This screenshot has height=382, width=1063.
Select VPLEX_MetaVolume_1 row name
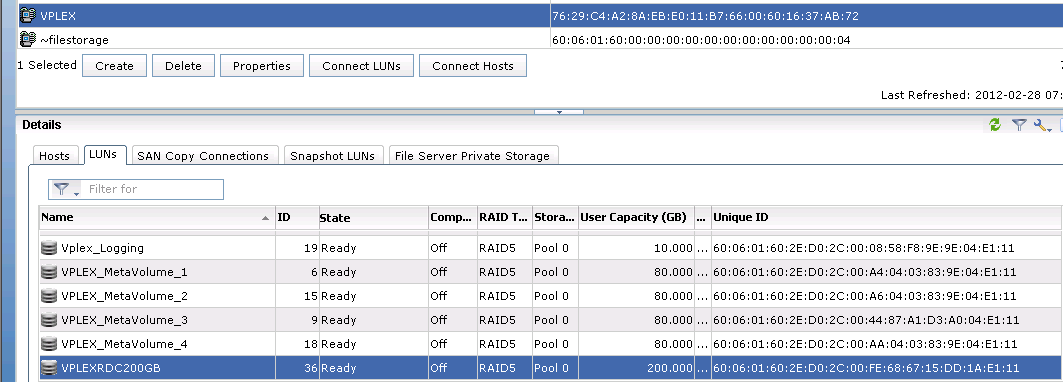(124, 272)
